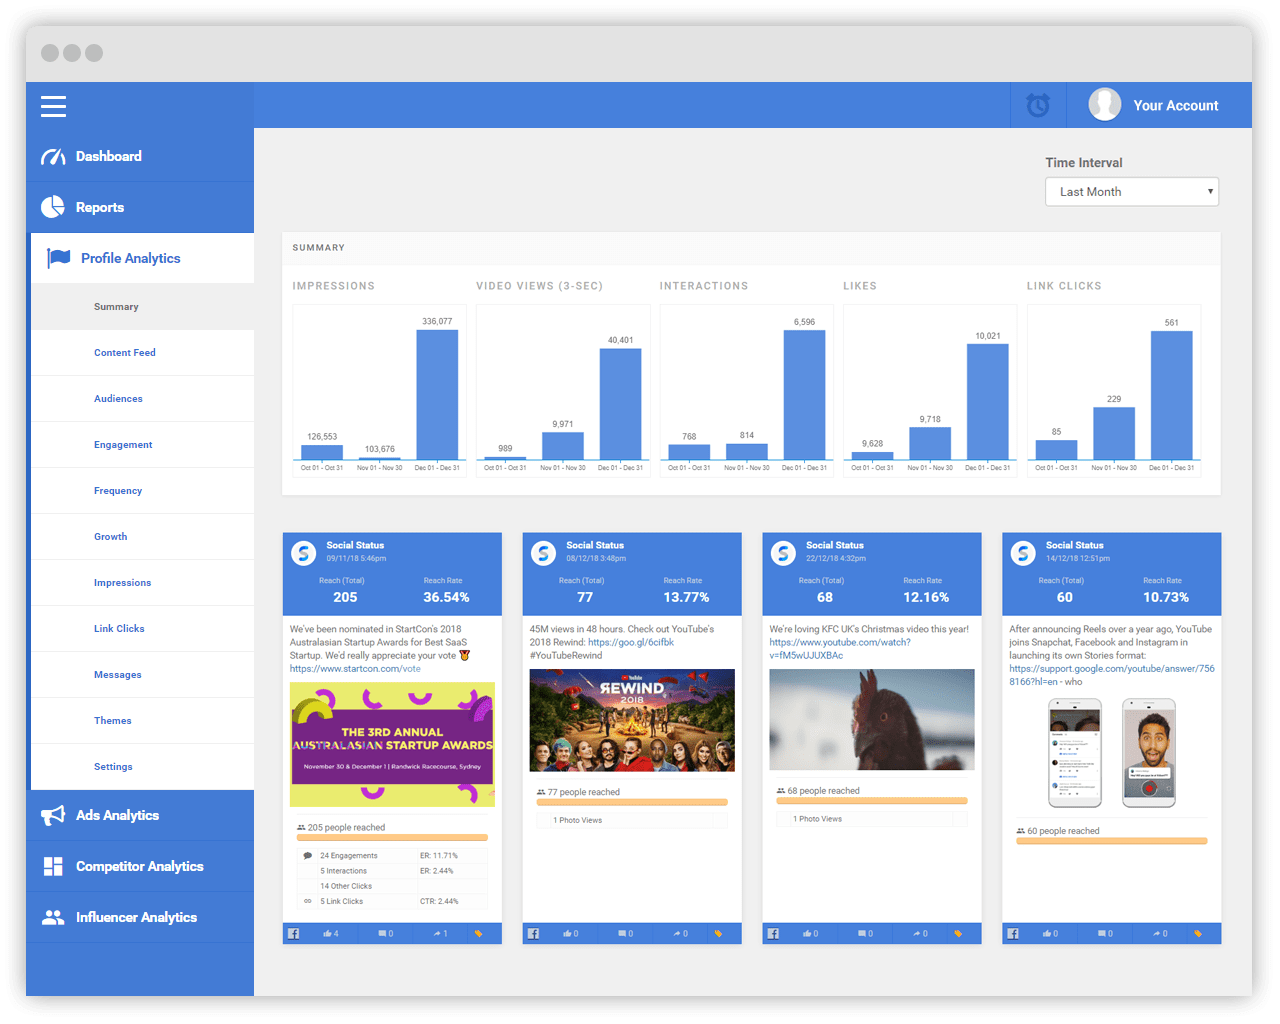This screenshot has width=1280, height=1024.
Task: Click the '5 Link Clicks' row
Action: tap(392, 901)
